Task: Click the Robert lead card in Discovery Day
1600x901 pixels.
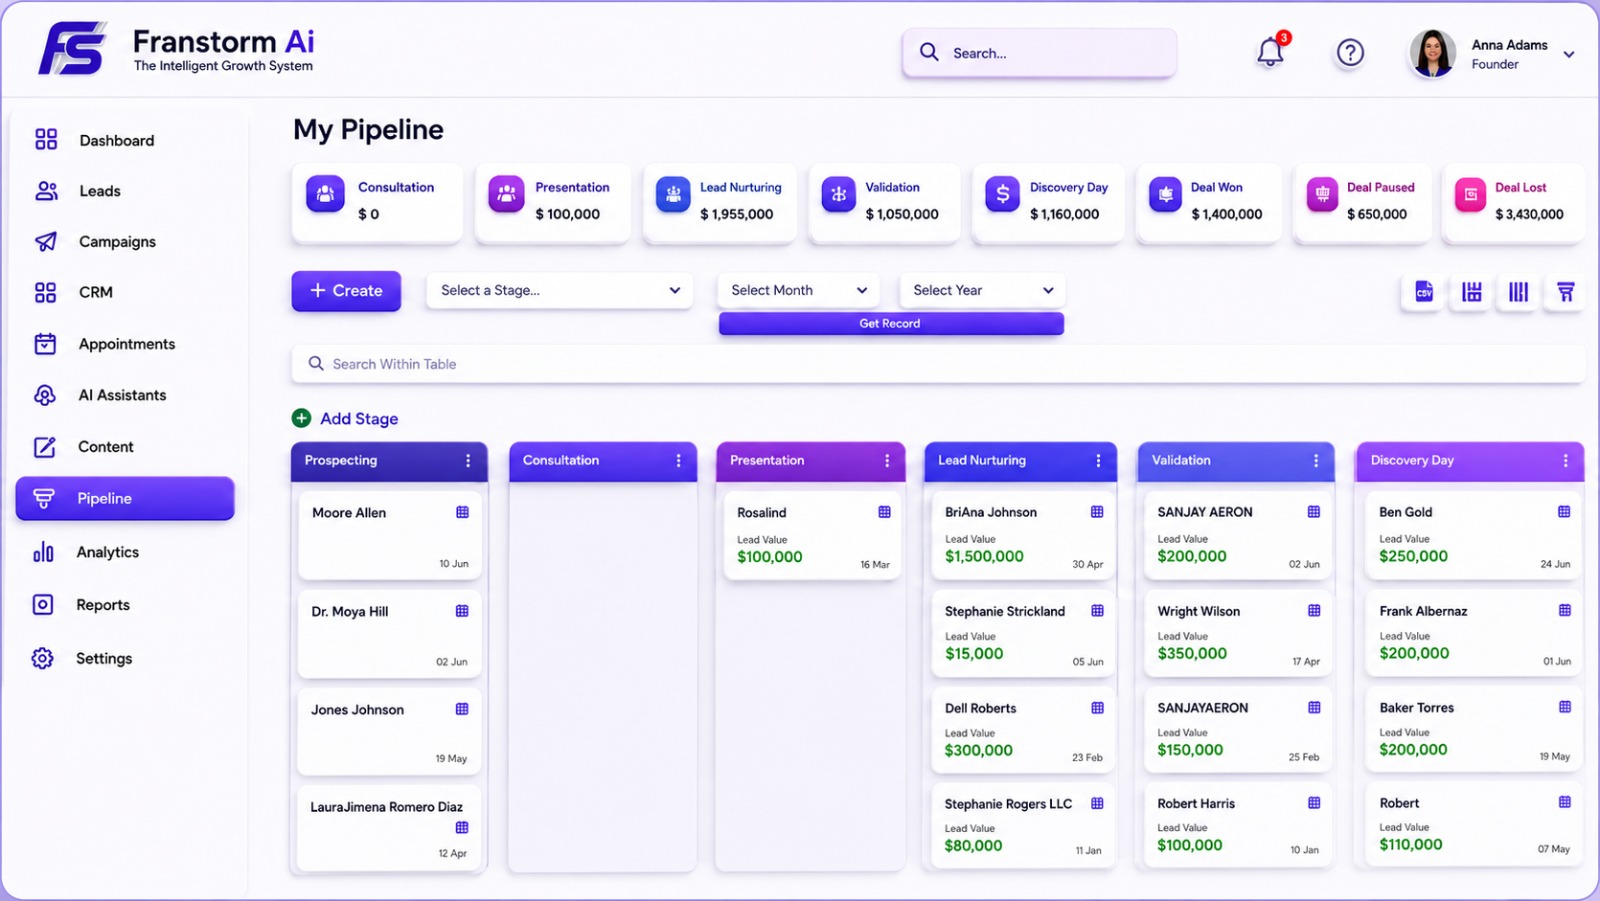Action: [1473, 824]
